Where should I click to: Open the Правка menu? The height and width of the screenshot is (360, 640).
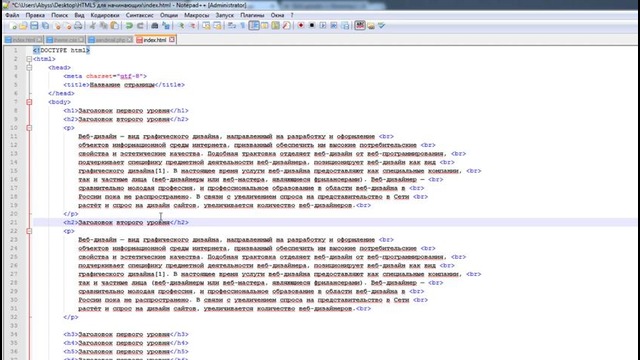click(35, 15)
